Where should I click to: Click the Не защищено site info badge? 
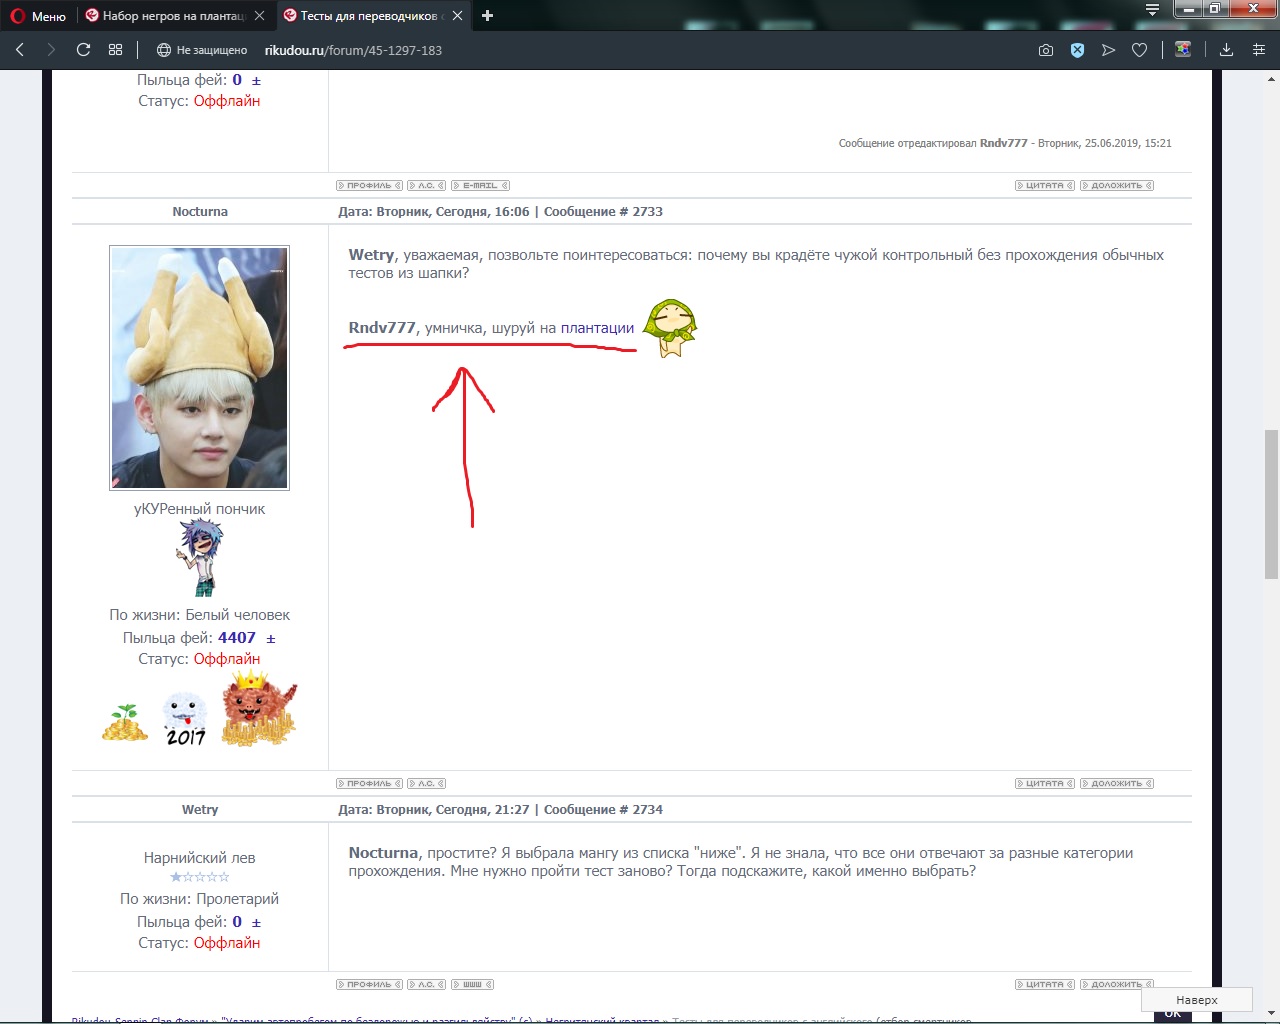[202, 50]
